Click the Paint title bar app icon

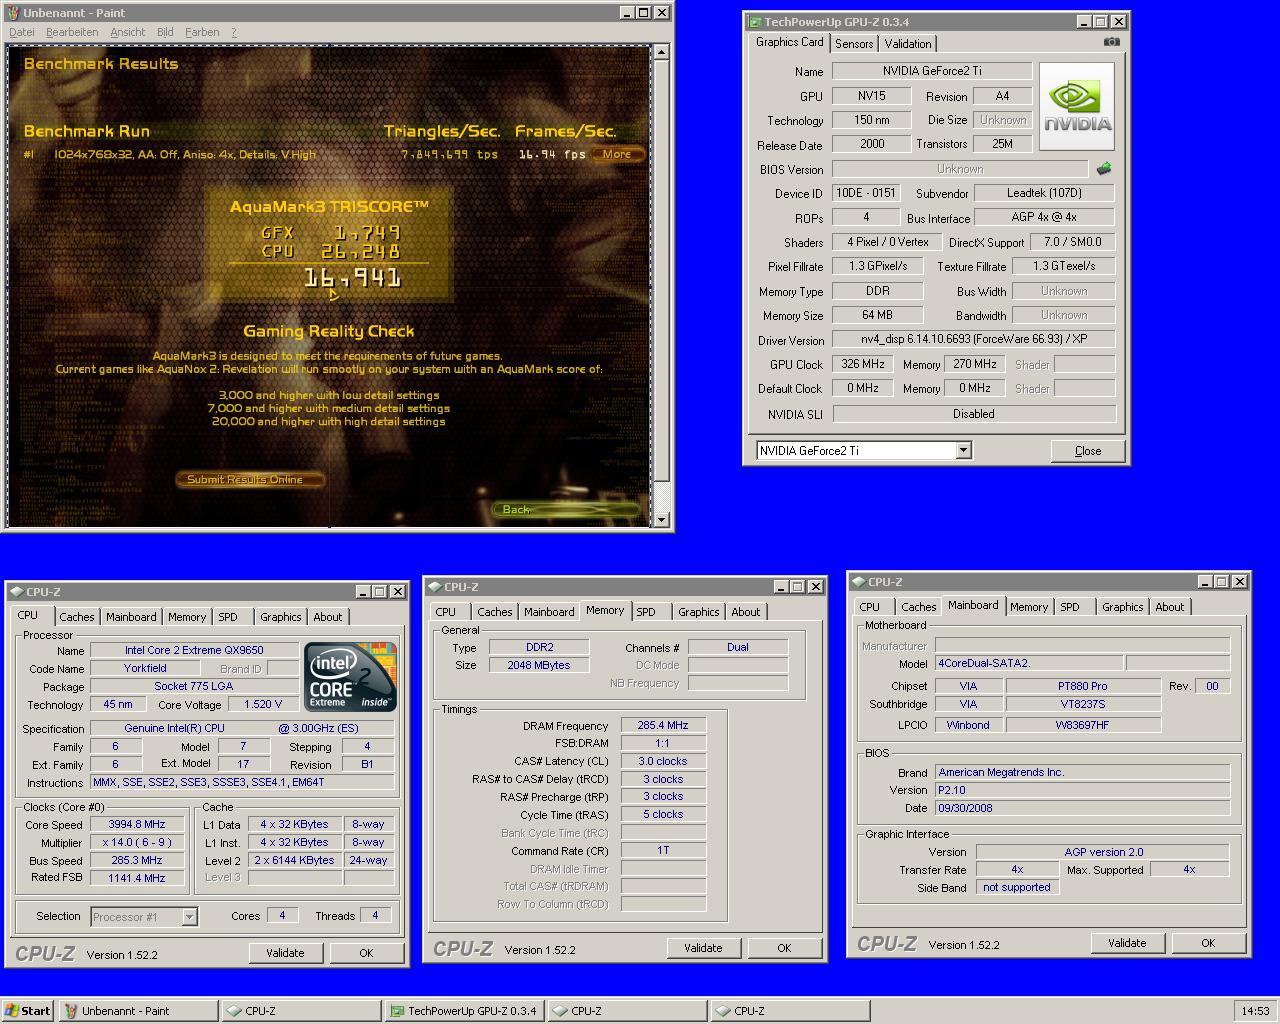pos(13,13)
